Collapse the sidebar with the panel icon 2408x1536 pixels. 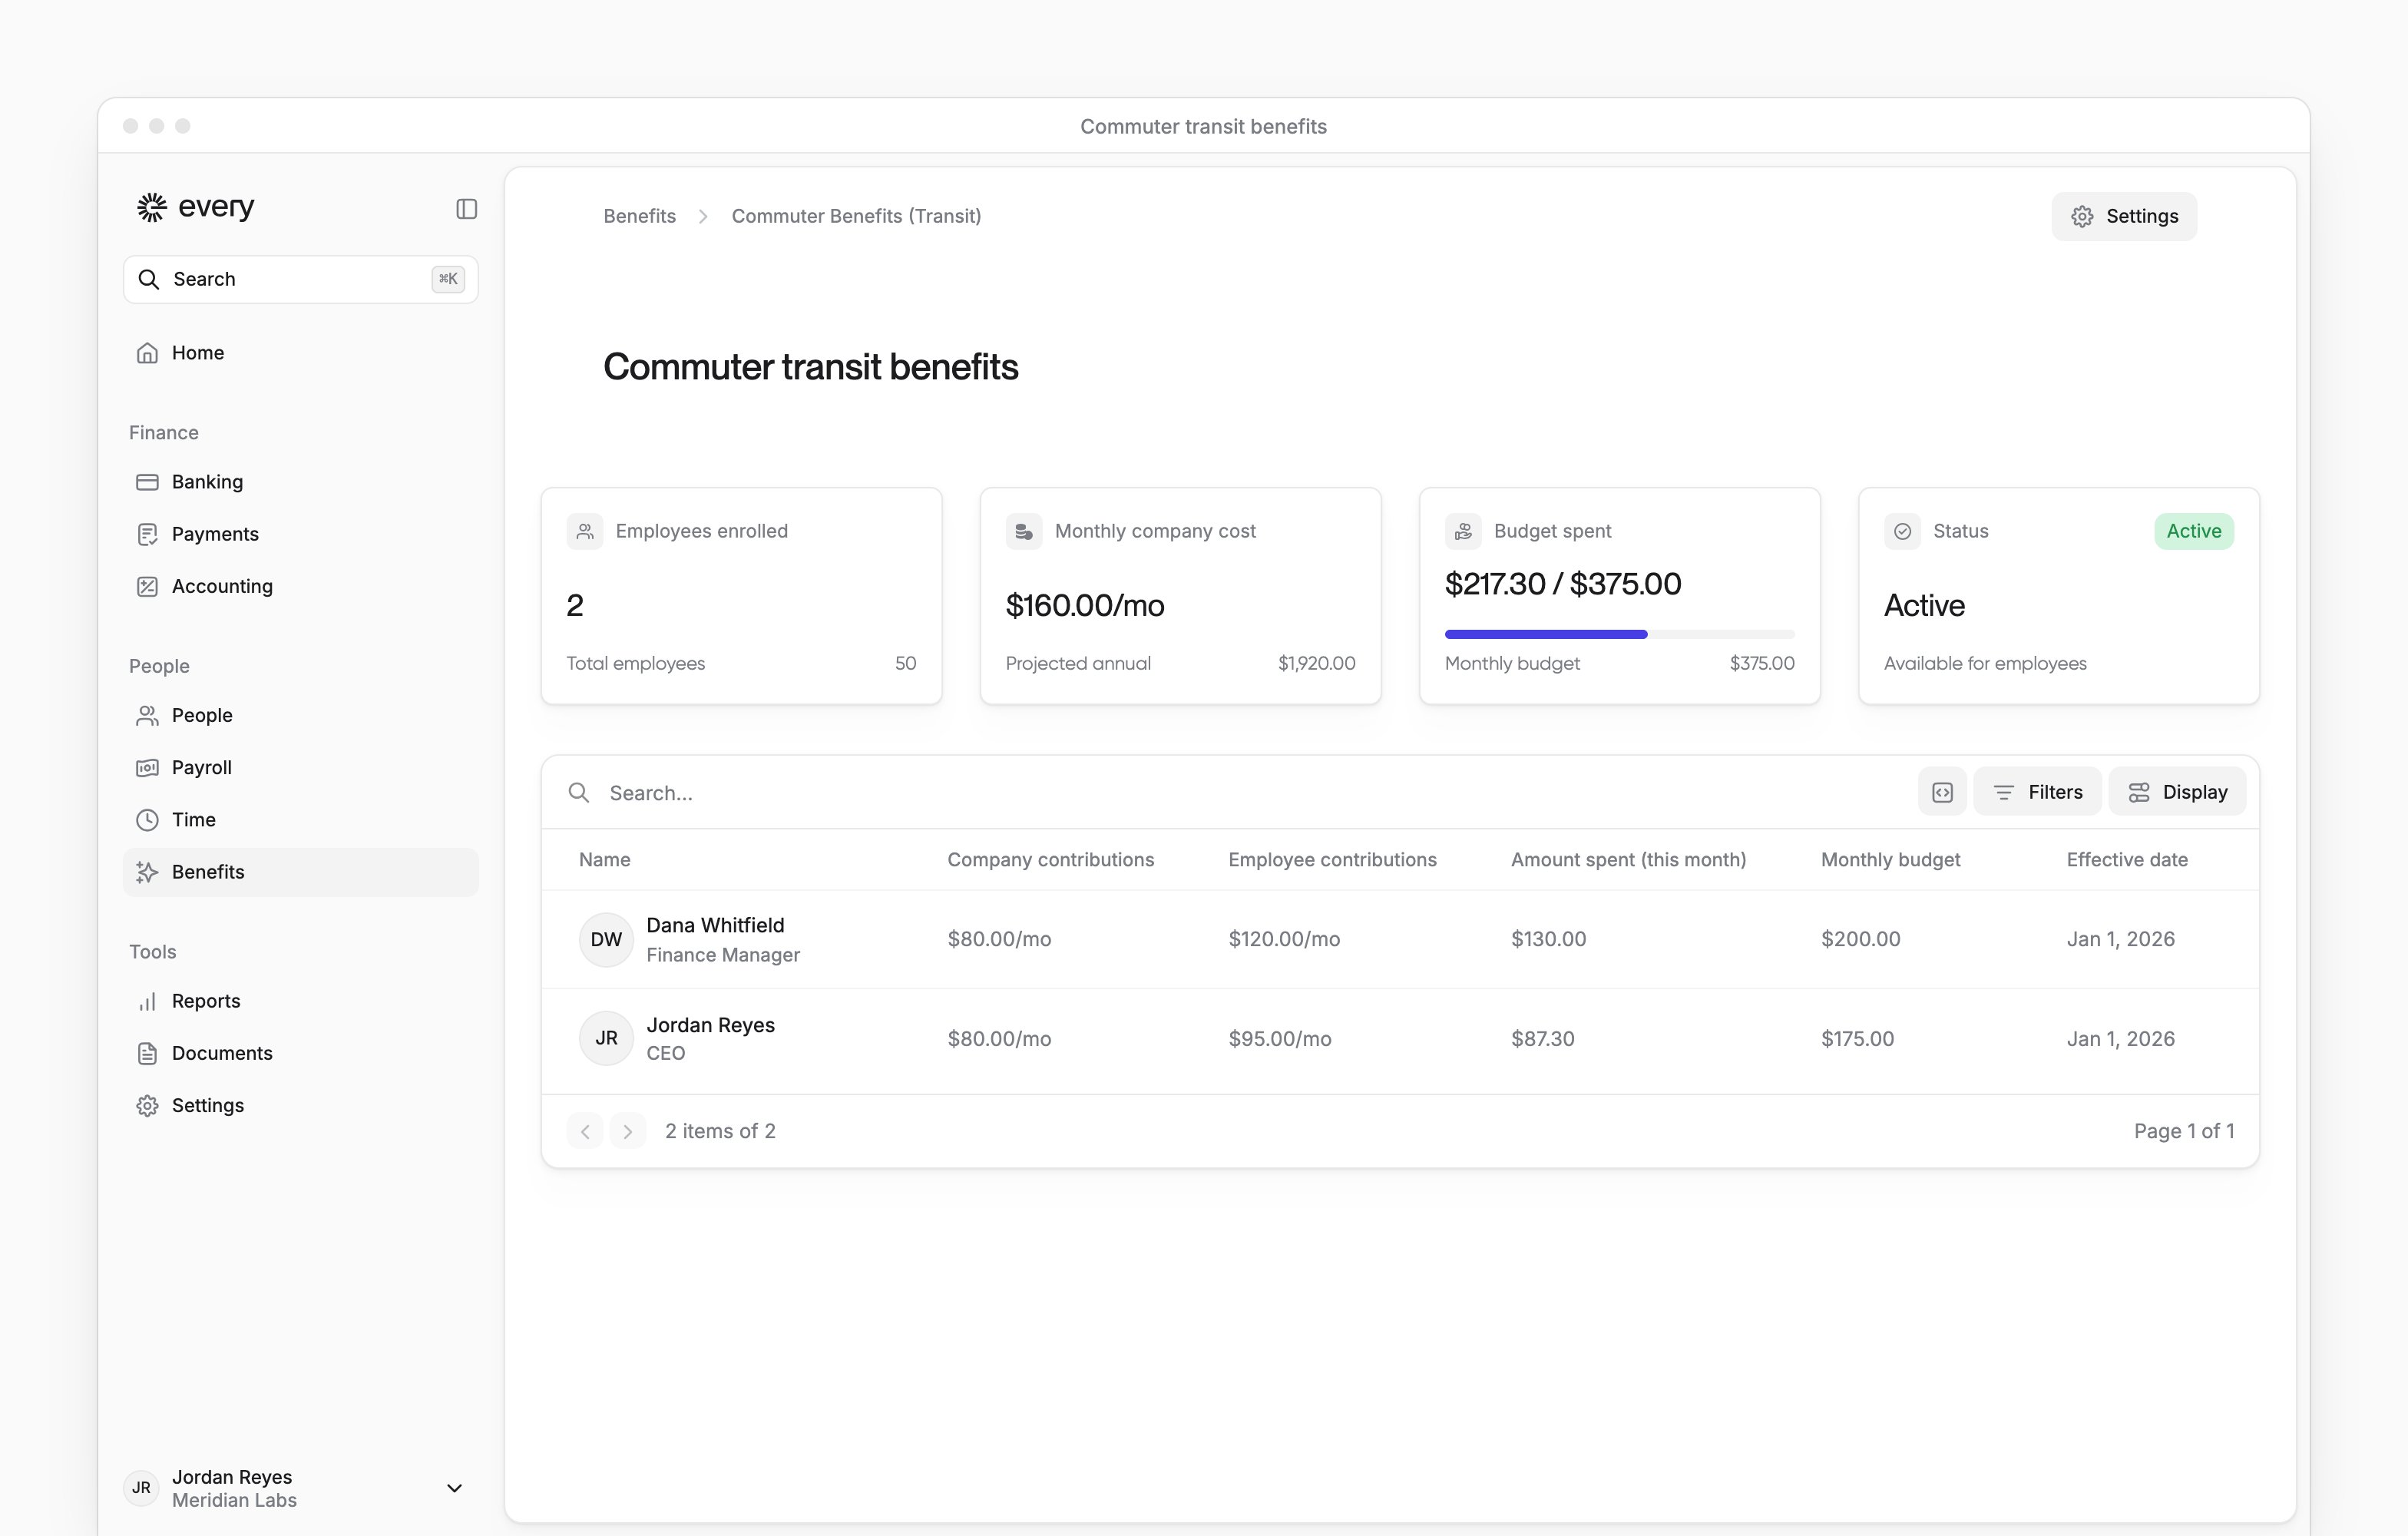click(x=466, y=208)
